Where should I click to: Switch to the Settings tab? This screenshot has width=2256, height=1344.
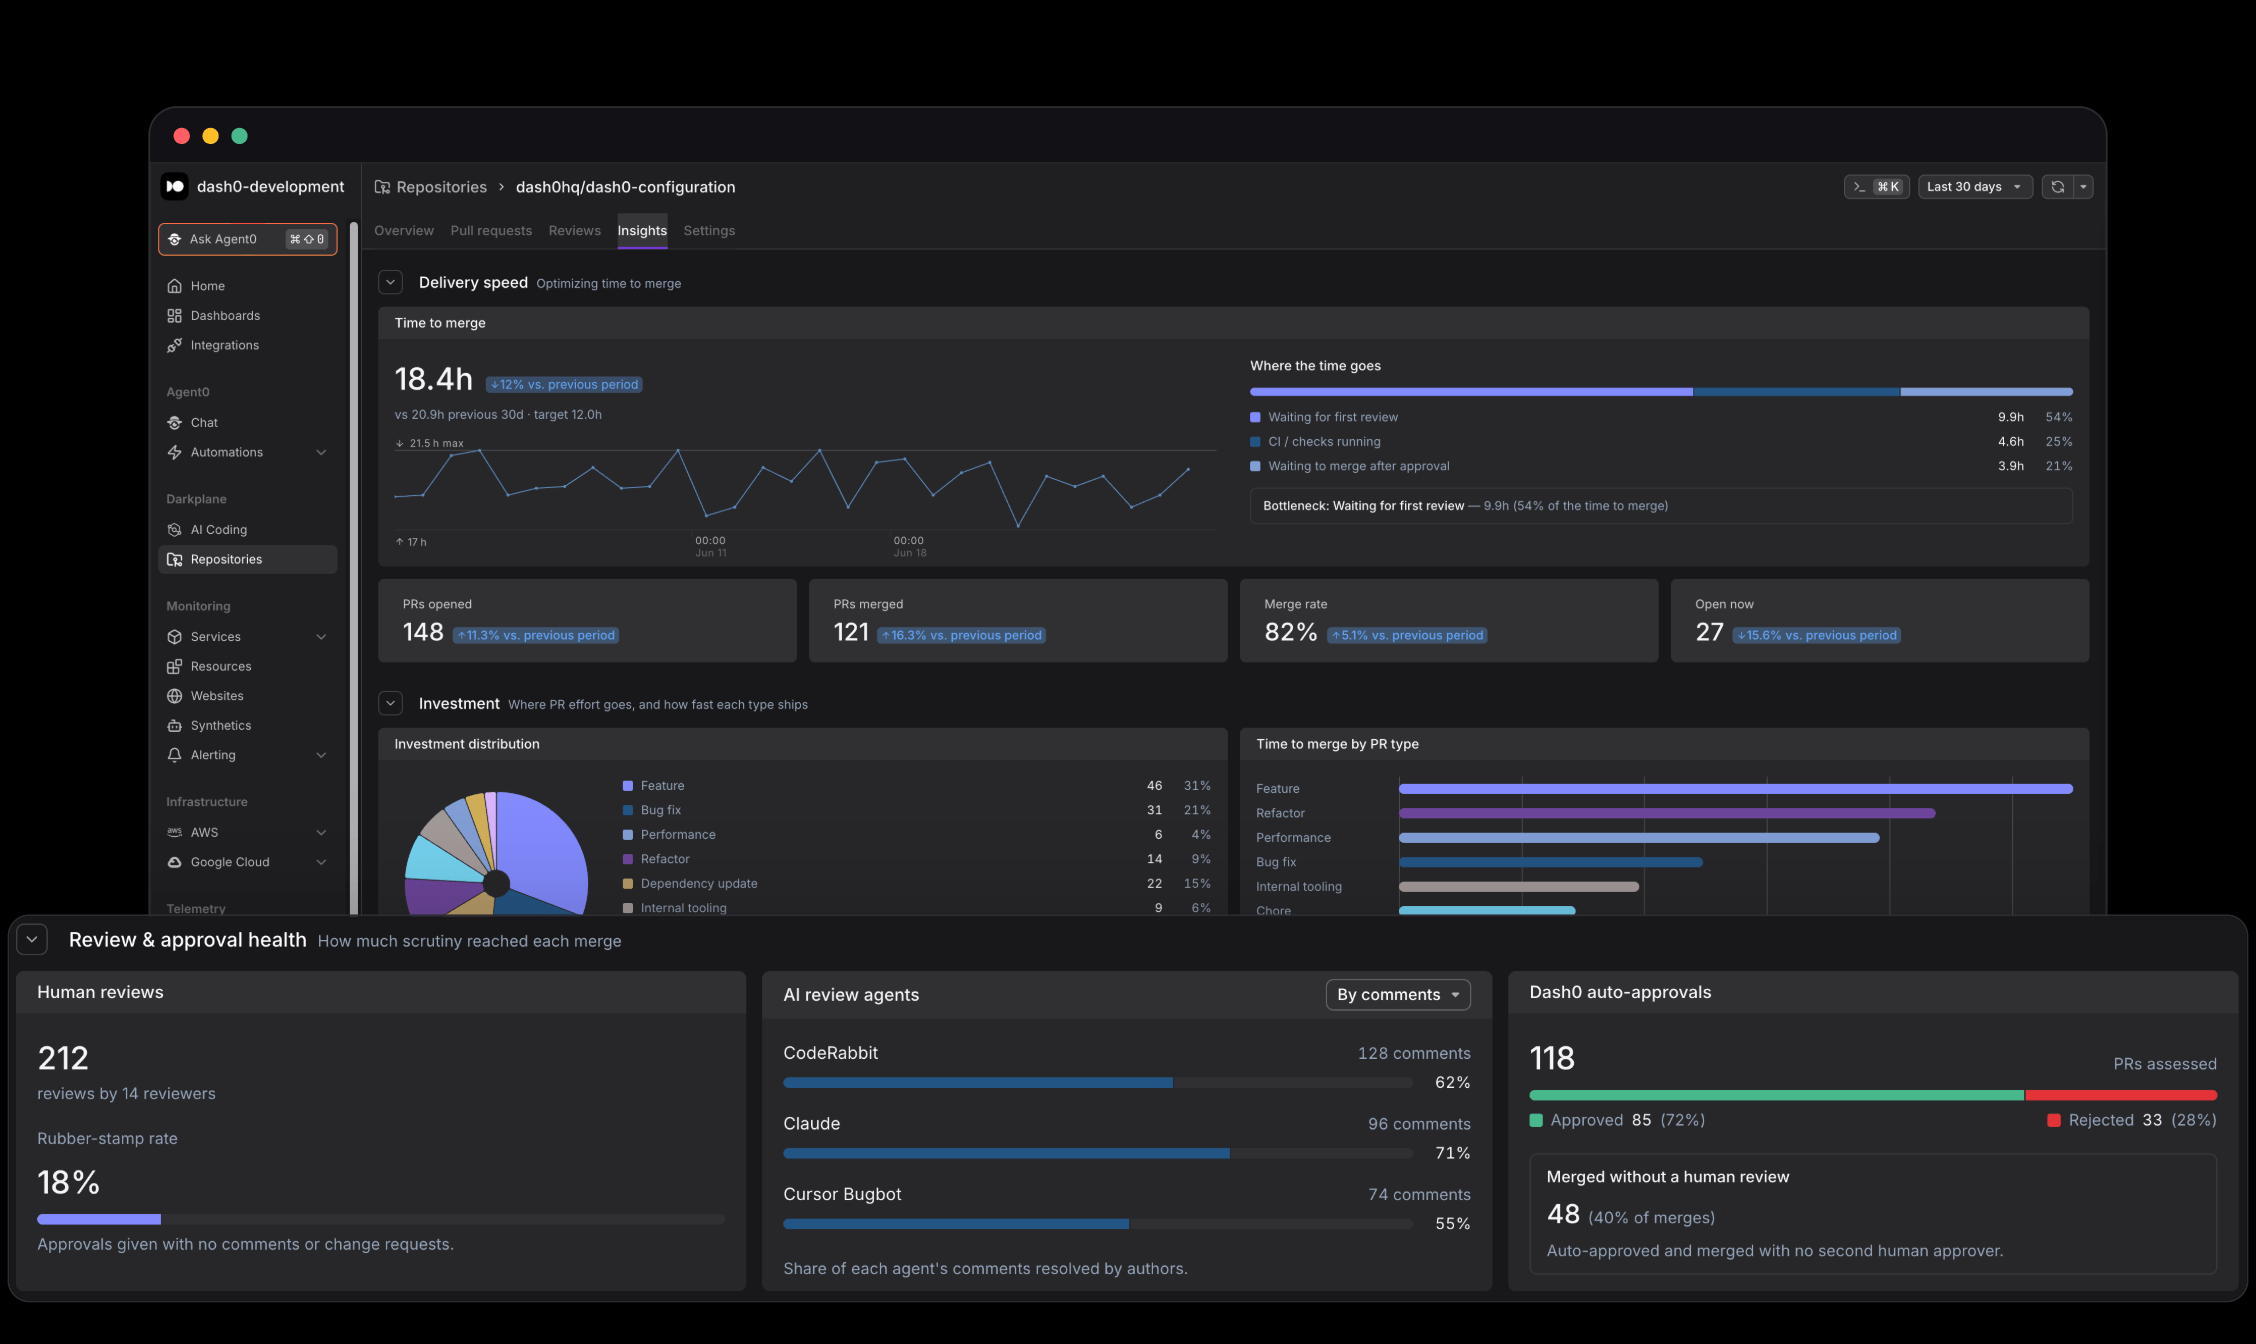[x=709, y=231]
